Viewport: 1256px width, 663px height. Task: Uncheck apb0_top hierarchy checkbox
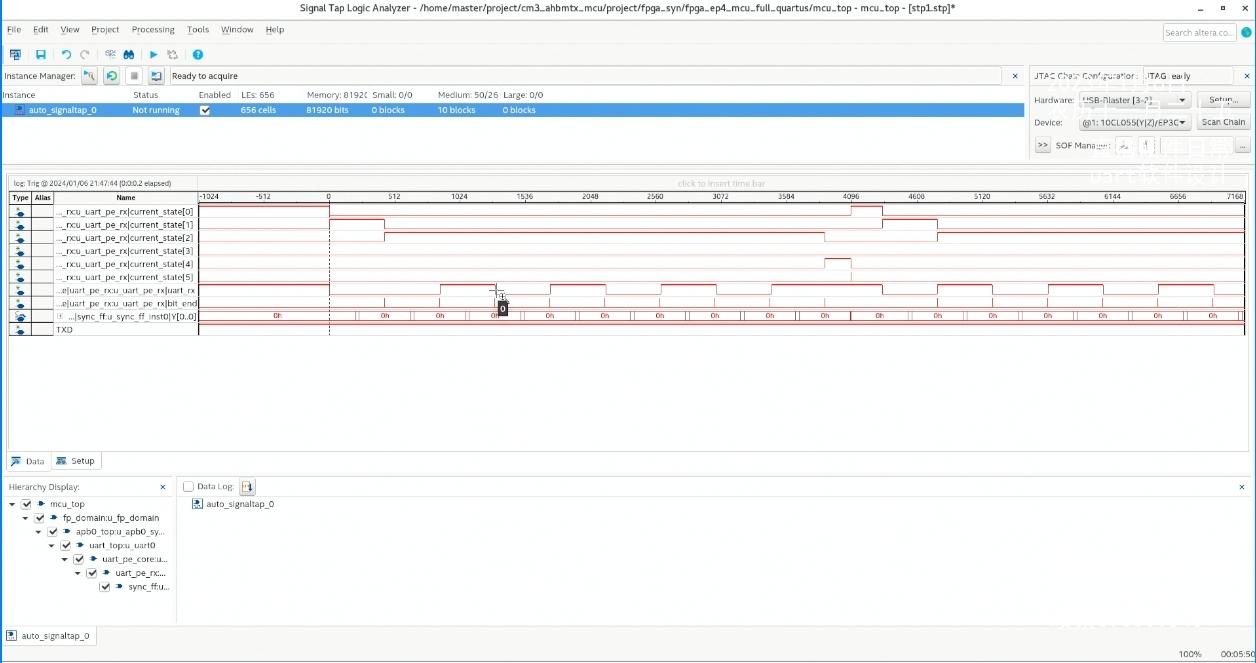[52, 532]
